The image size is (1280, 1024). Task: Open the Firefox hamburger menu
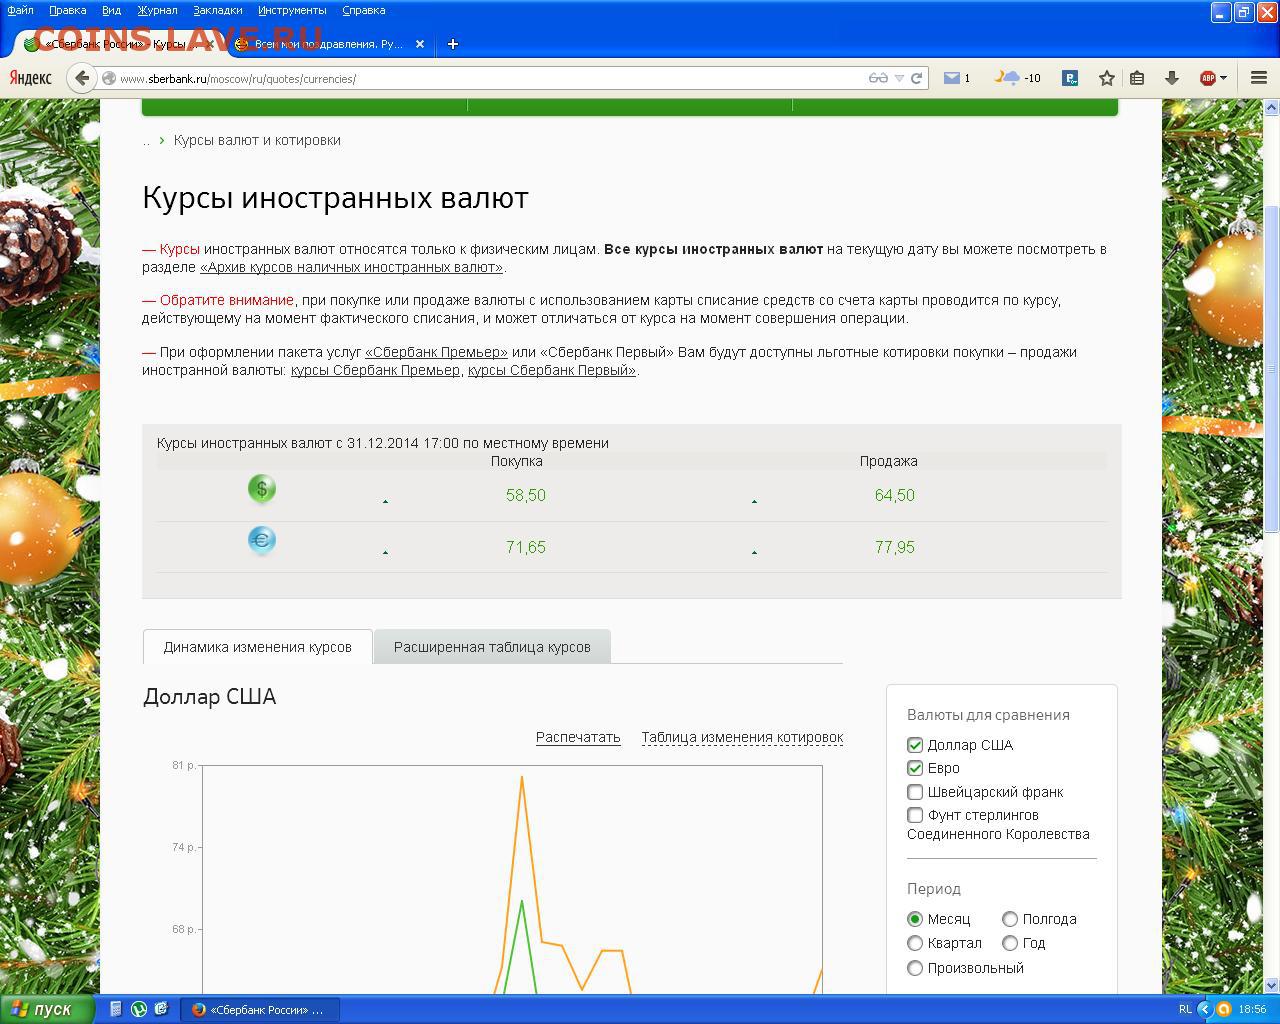point(1259,78)
